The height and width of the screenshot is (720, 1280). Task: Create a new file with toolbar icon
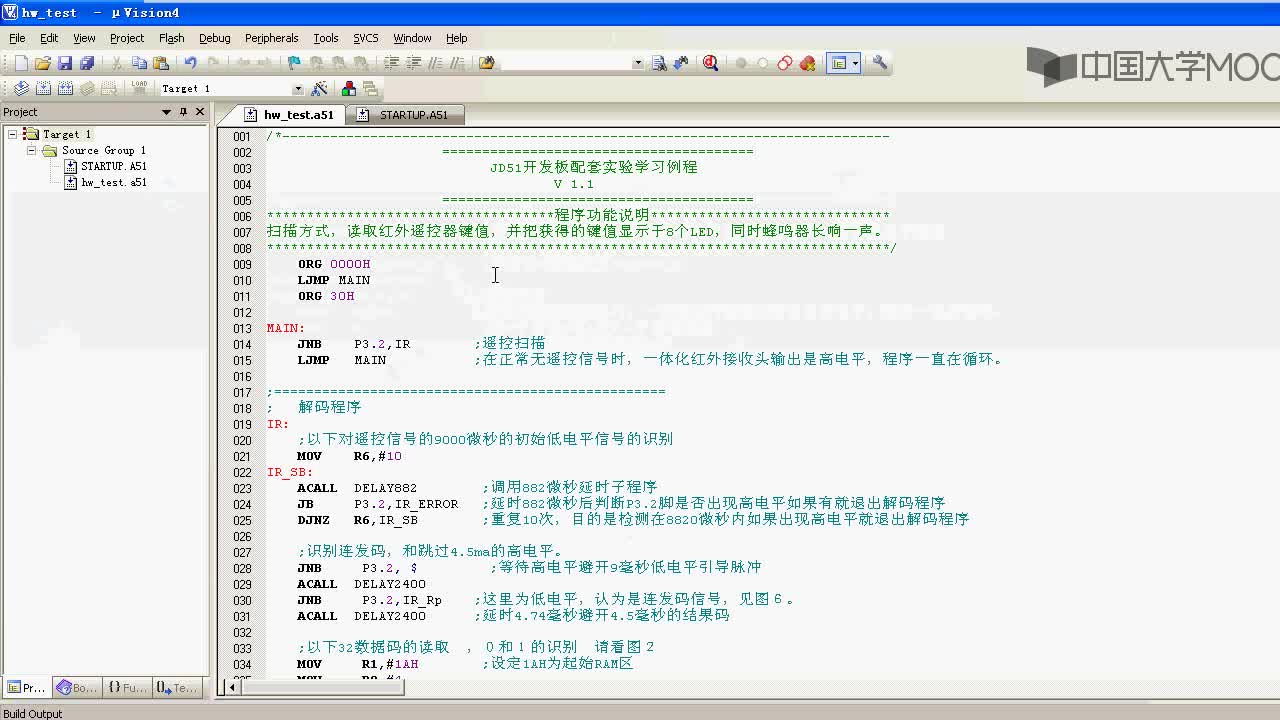(x=21, y=63)
